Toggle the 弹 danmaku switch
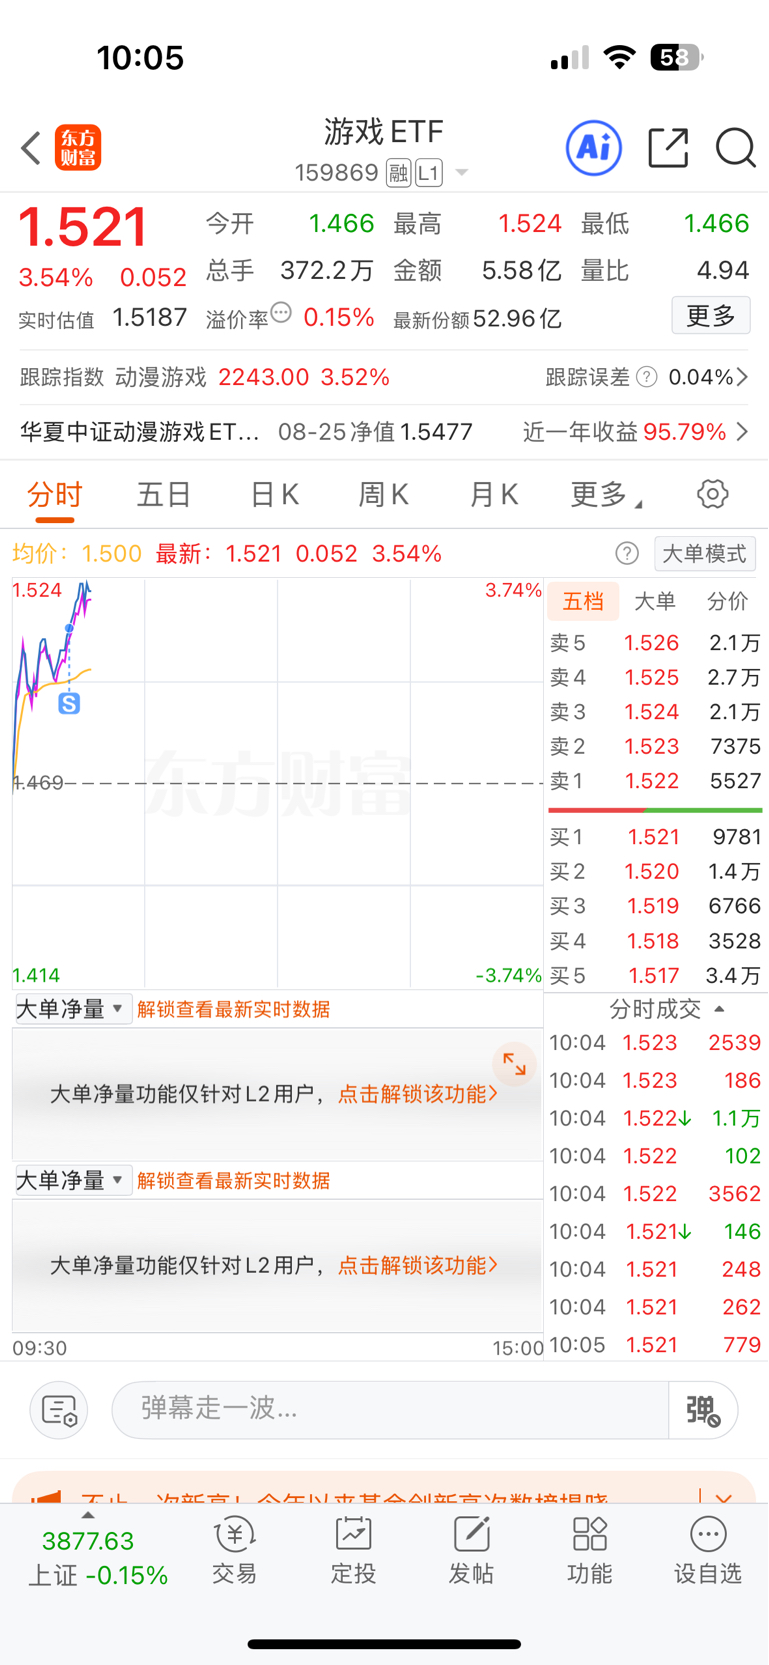 coord(703,1410)
